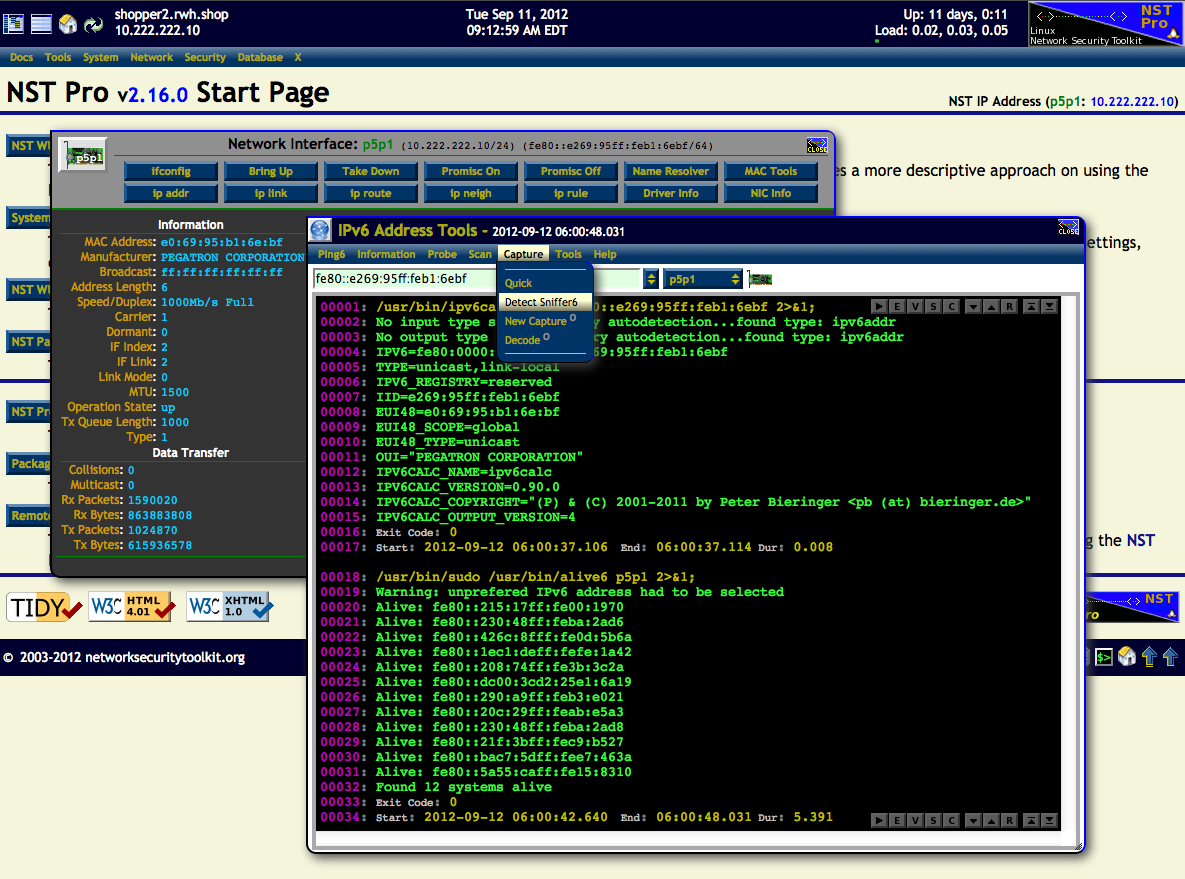Screen dimensions: 1185x879
Task: Open the Probe menu in IPv6 Address Tools
Action: tap(442, 255)
